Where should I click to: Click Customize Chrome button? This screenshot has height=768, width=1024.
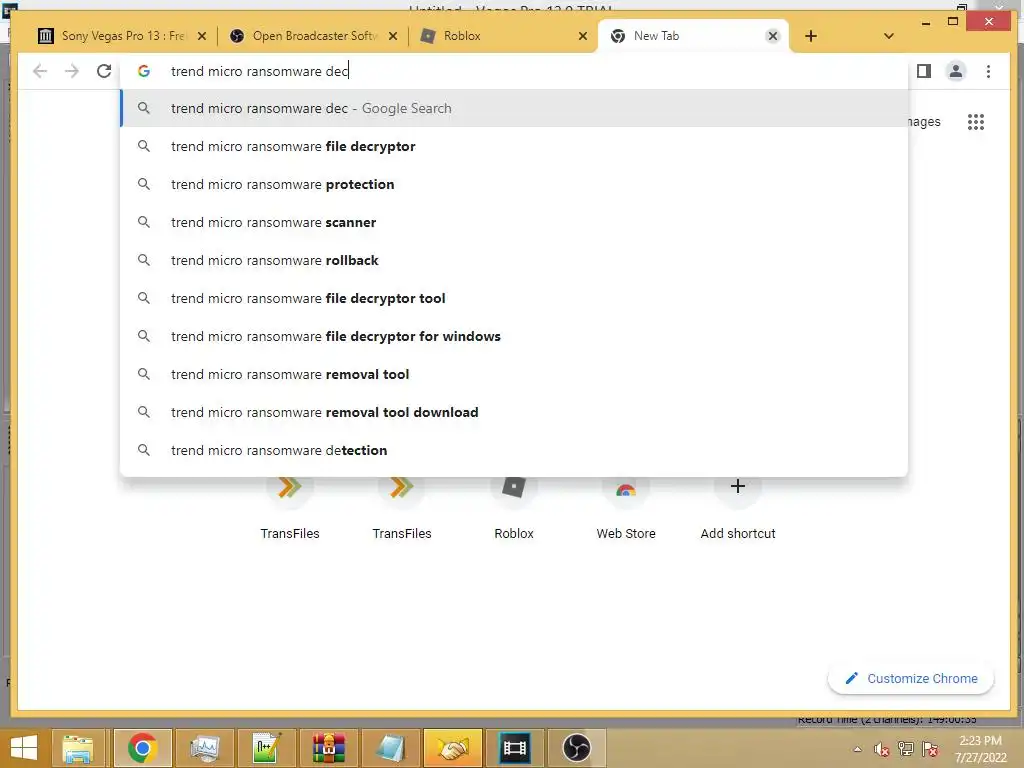911,679
